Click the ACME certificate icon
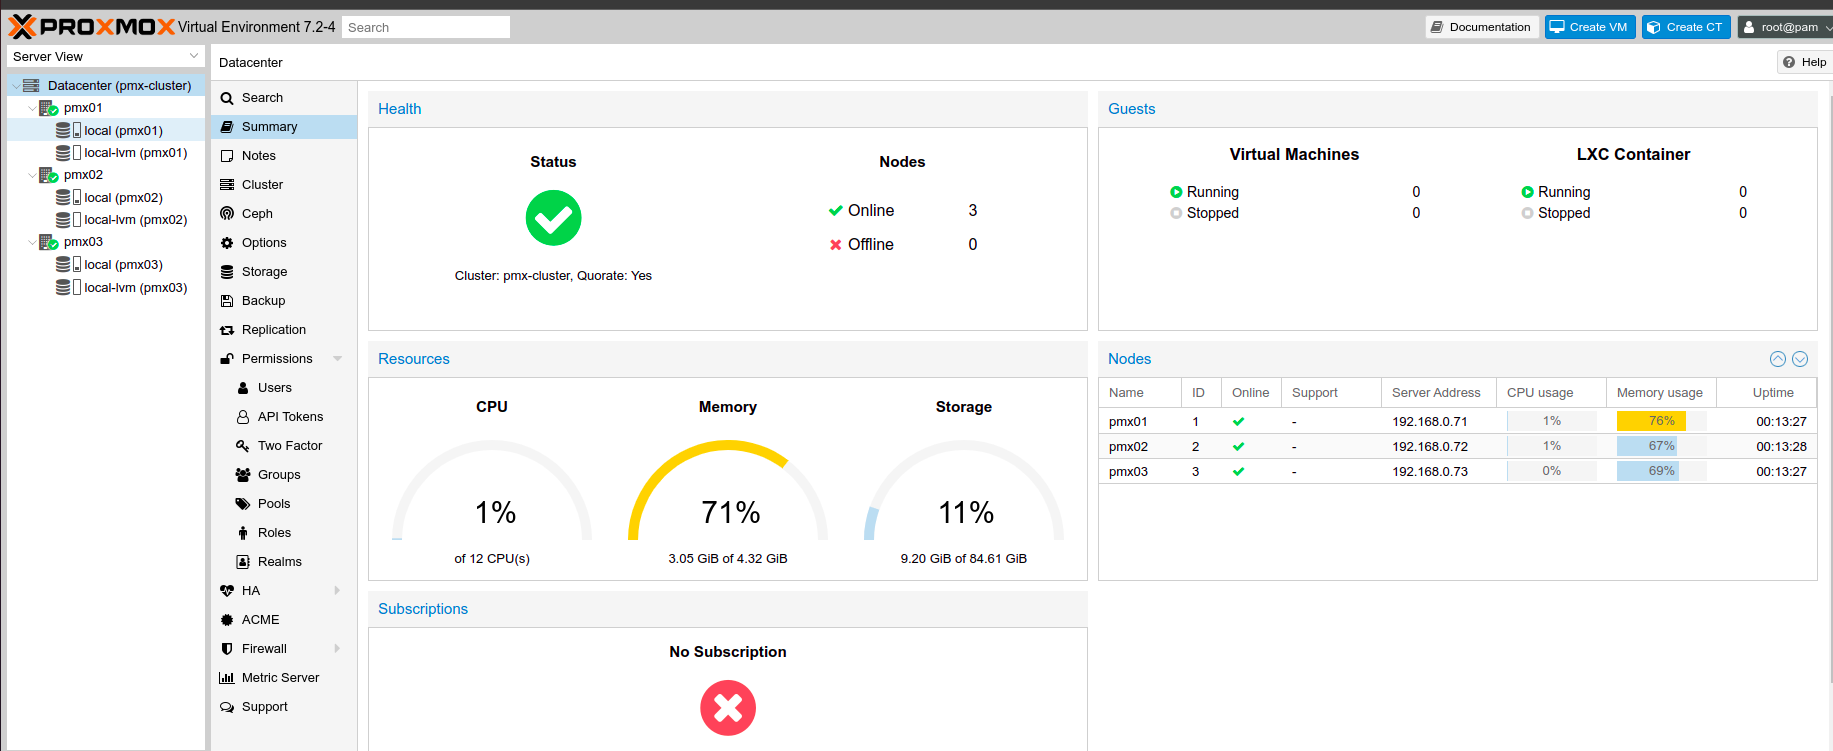 [227, 620]
